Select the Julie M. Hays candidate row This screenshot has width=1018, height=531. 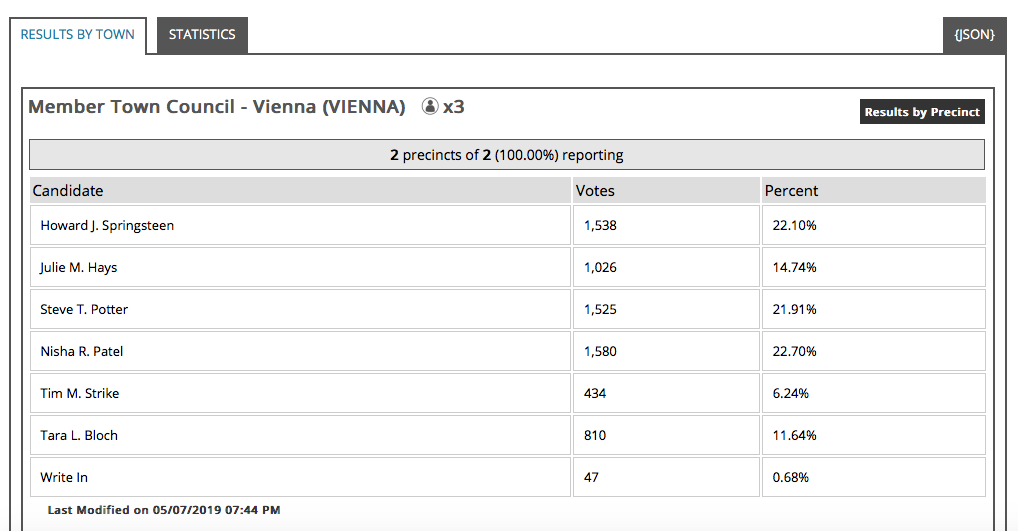point(508,267)
